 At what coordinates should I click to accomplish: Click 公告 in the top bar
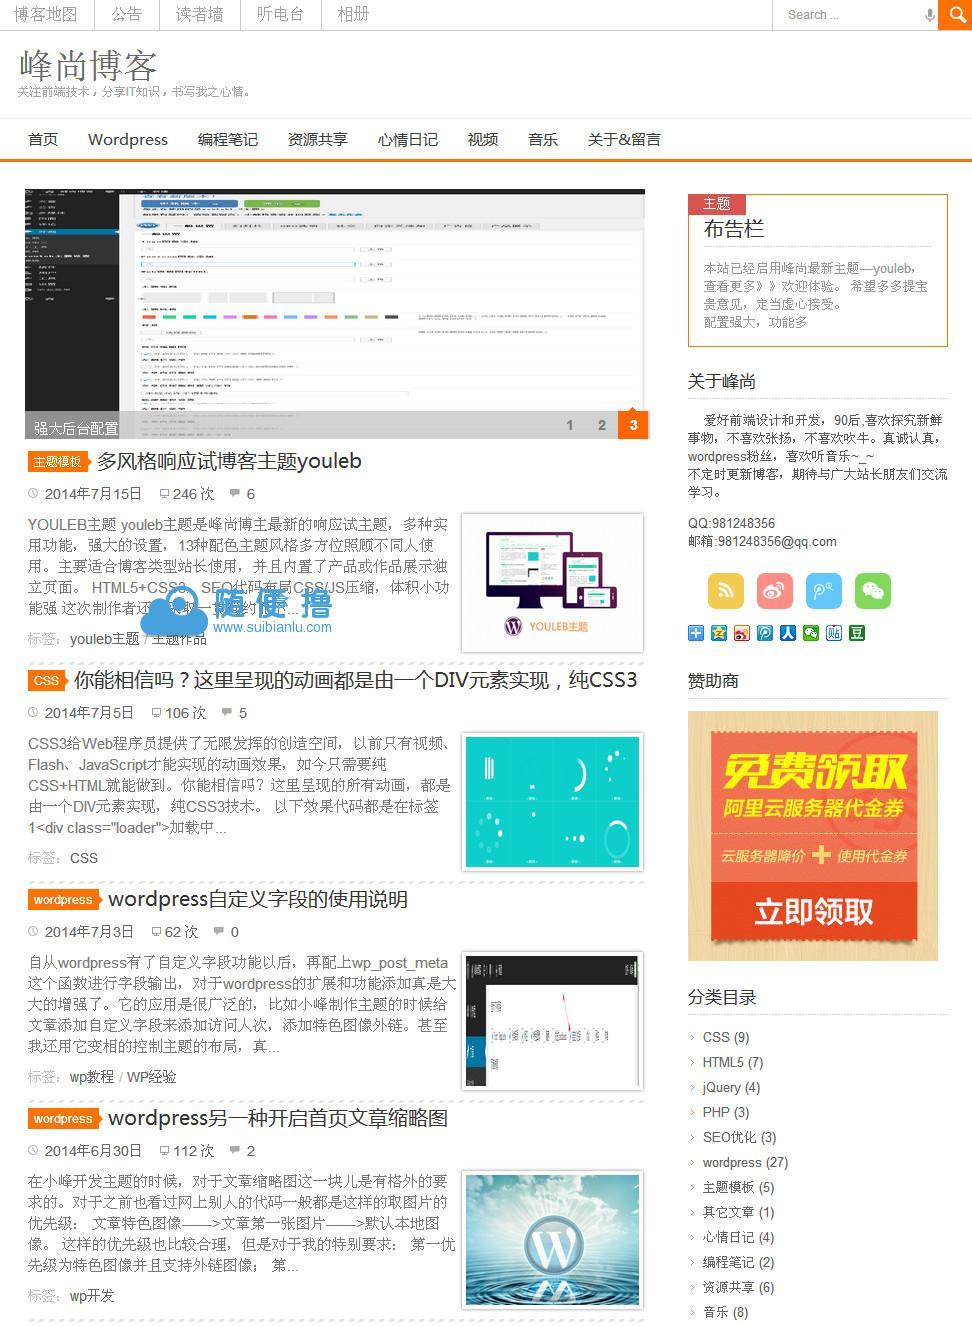[127, 14]
